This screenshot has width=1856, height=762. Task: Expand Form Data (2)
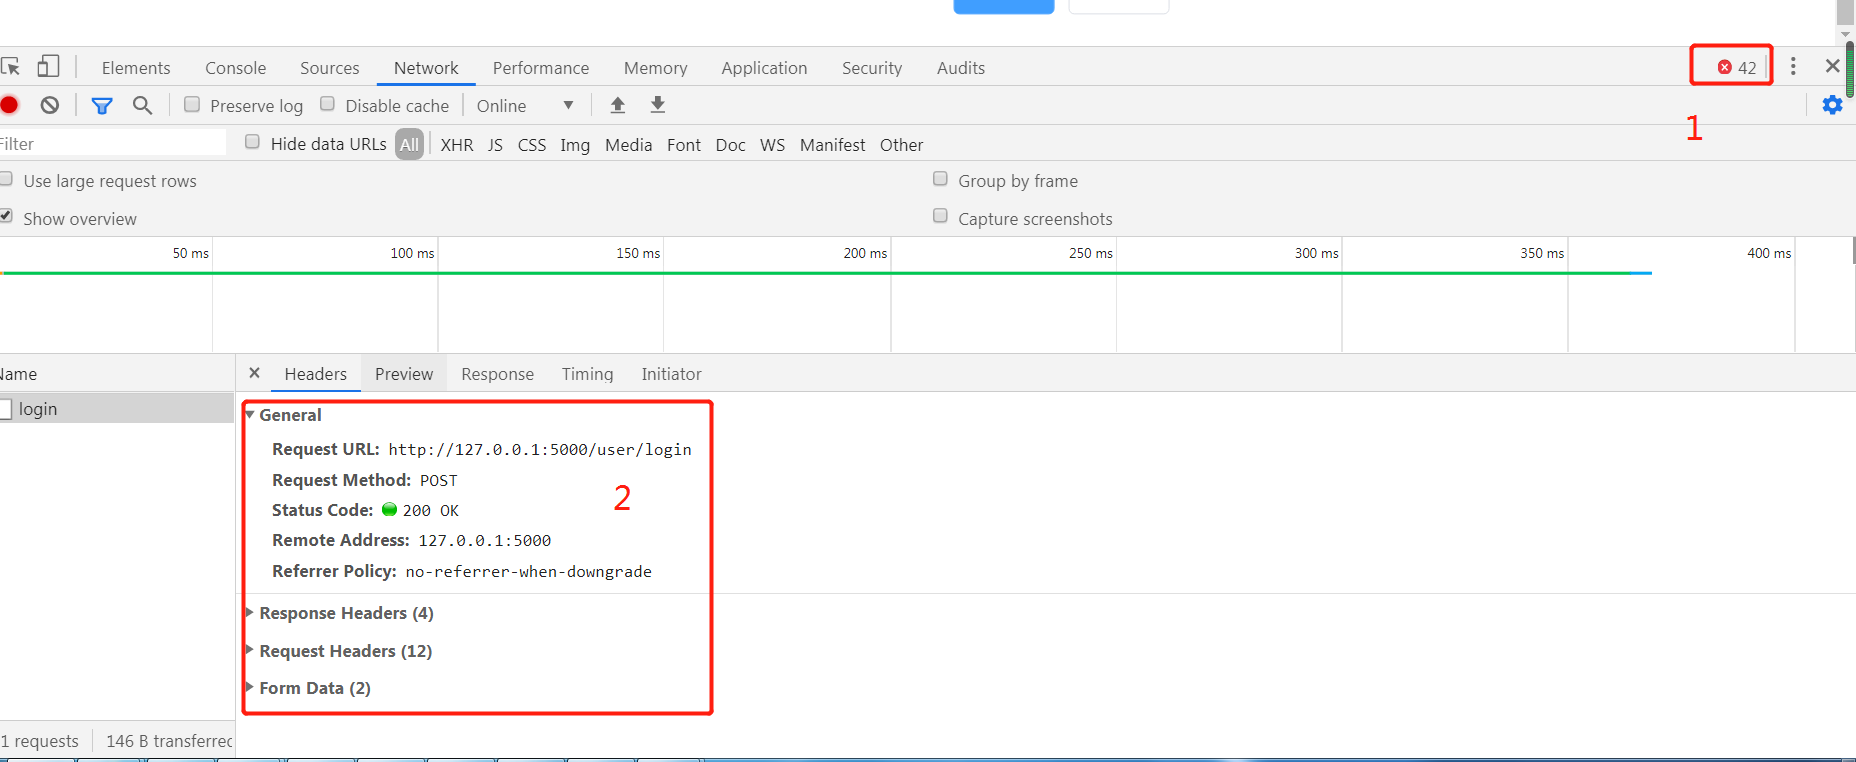pyautogui.click(x=250, y=687)
